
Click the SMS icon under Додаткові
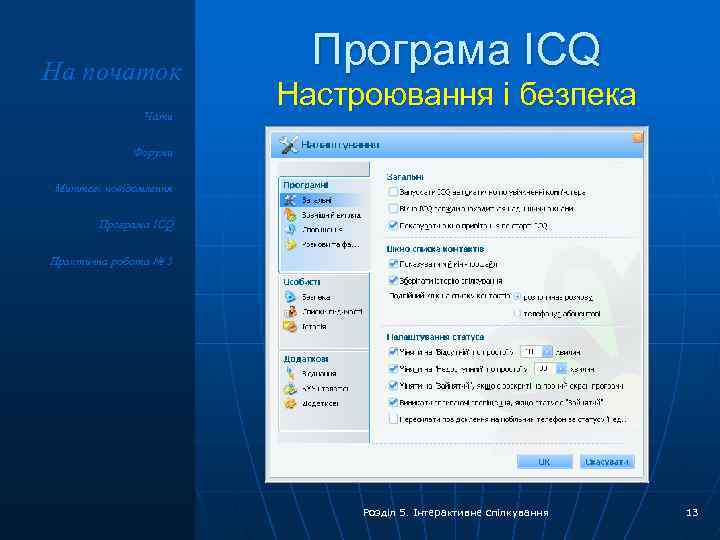[x=290, y=388]
